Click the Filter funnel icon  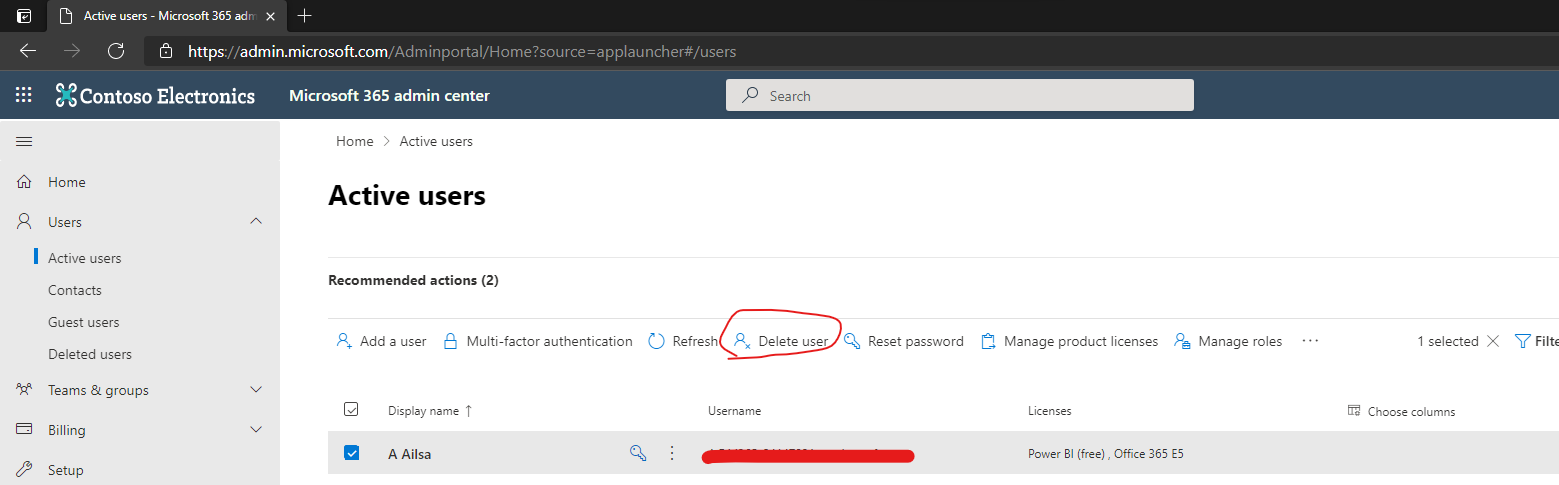[1523, 341]
